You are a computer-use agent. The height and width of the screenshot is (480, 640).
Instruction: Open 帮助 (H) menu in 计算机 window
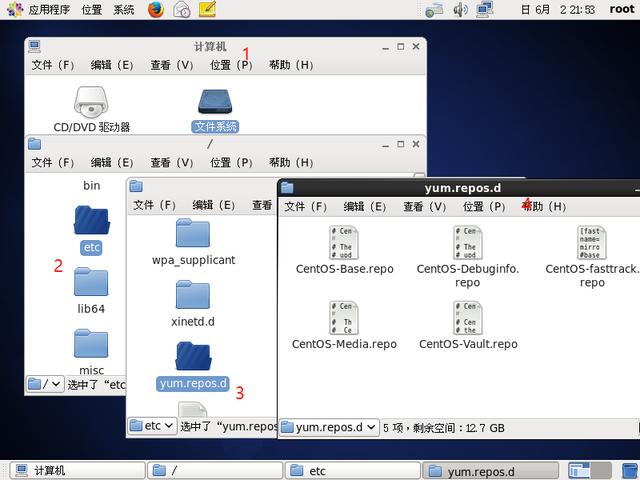click(291, 65)
